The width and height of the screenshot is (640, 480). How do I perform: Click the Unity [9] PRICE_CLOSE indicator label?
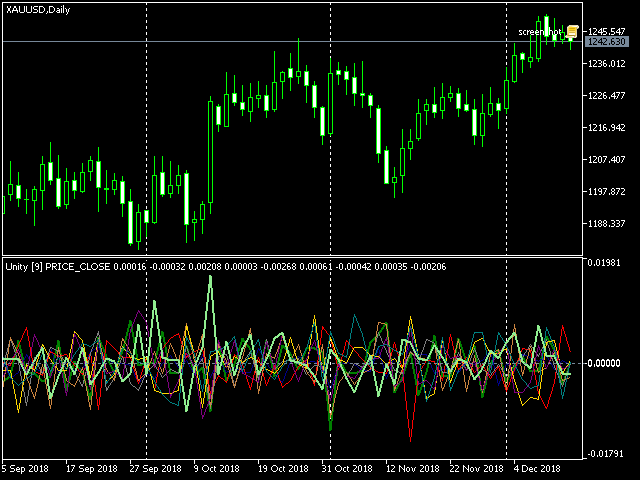[58, 267]
